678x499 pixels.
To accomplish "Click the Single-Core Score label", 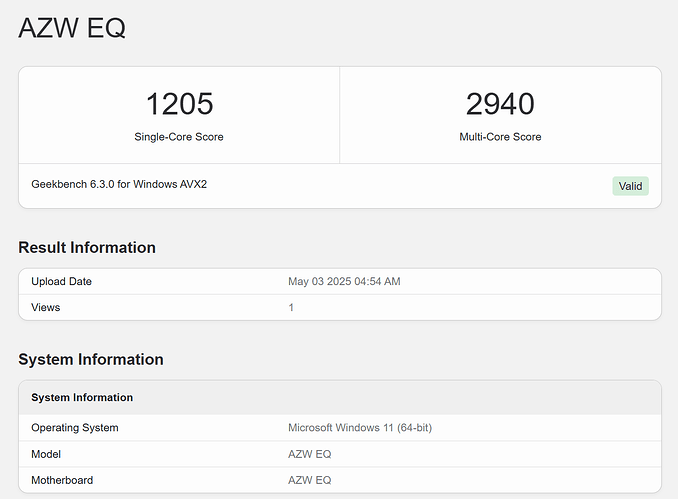I will (x=179, y=137).
